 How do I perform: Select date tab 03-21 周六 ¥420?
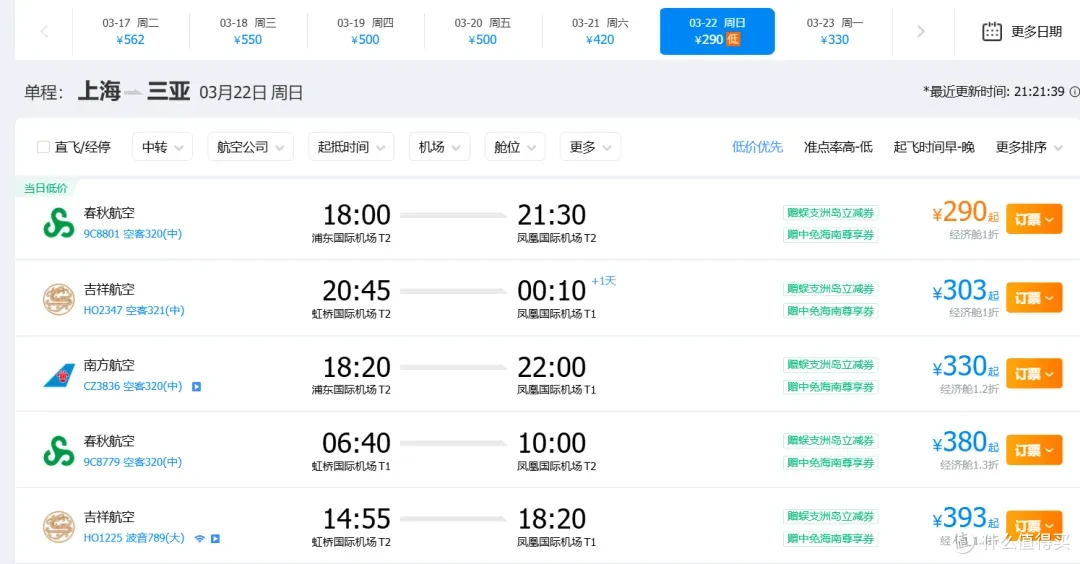pos(600,31)
